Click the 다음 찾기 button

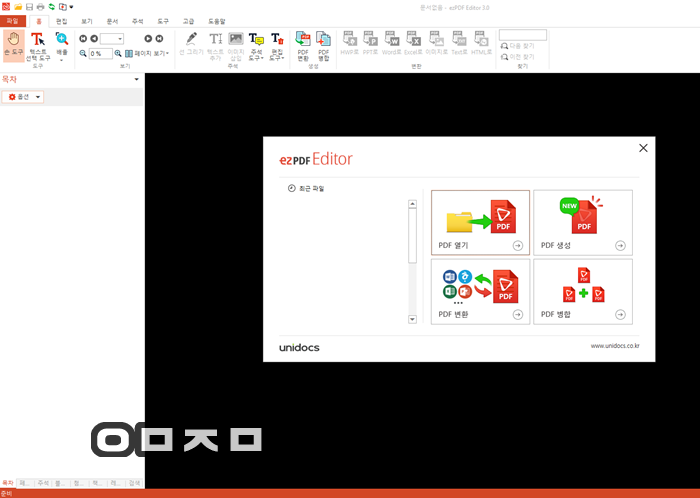coord(517,46)
